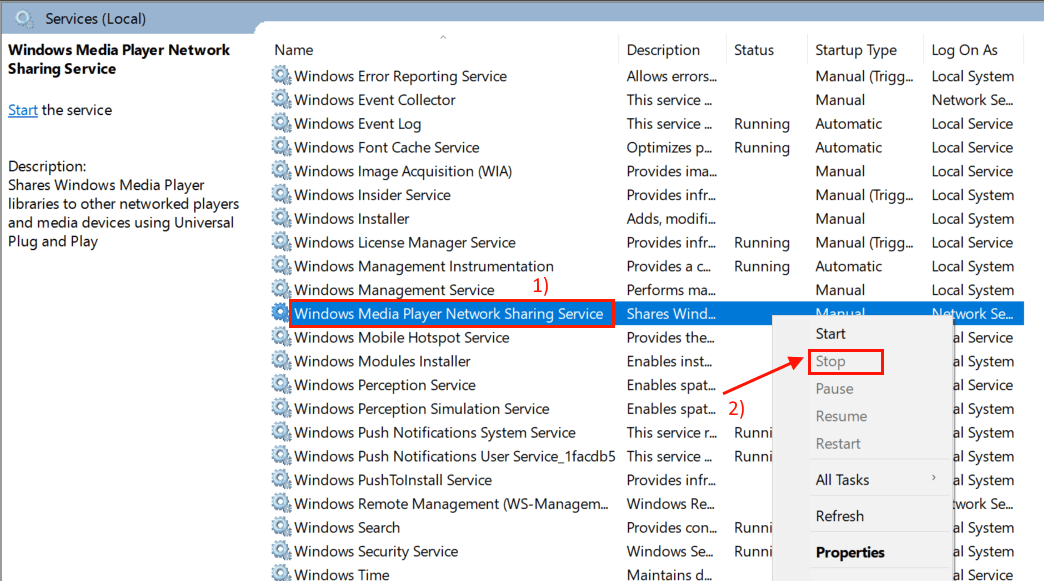Choose Refresh in the context menu
The image size is (1044, 581).
(840, 516)
